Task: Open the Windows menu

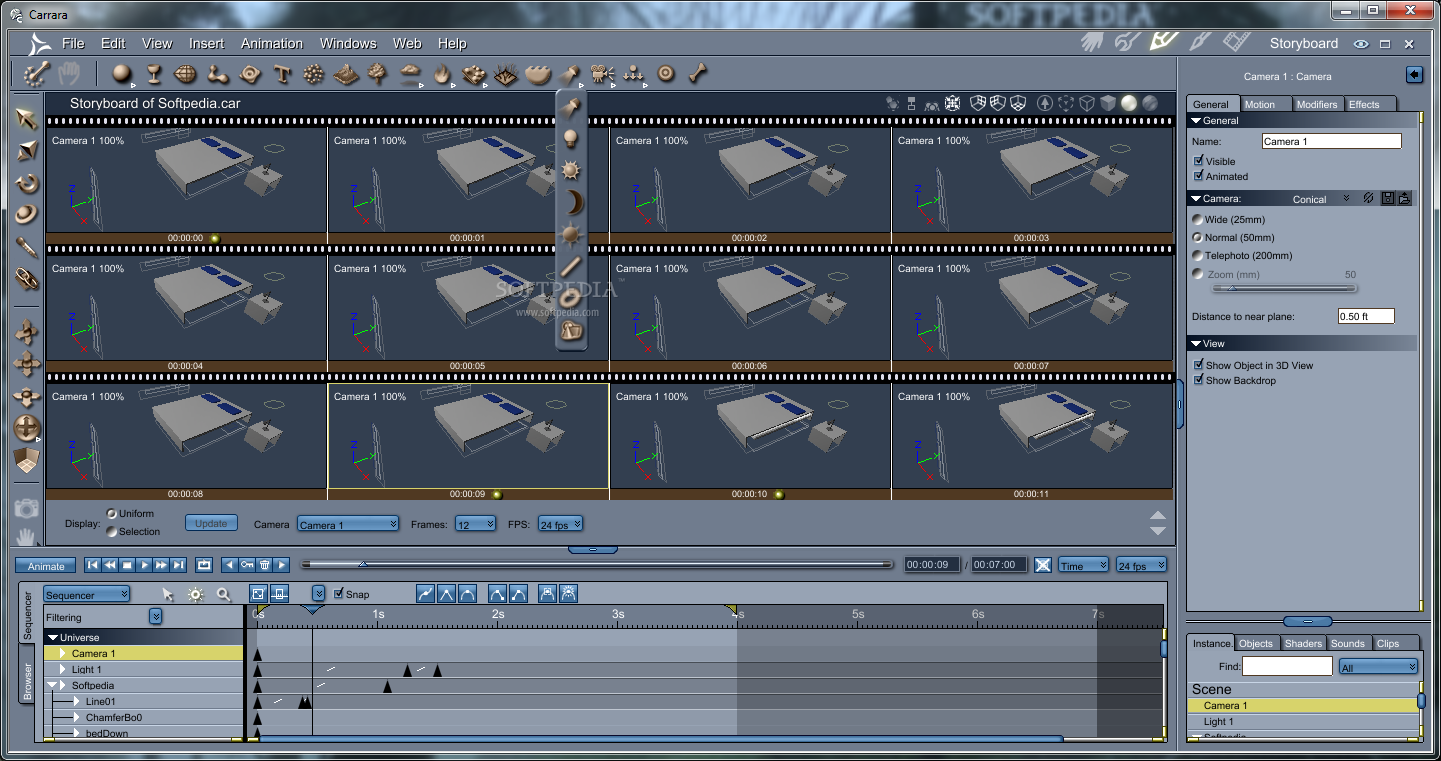Action: click(348, 43)
